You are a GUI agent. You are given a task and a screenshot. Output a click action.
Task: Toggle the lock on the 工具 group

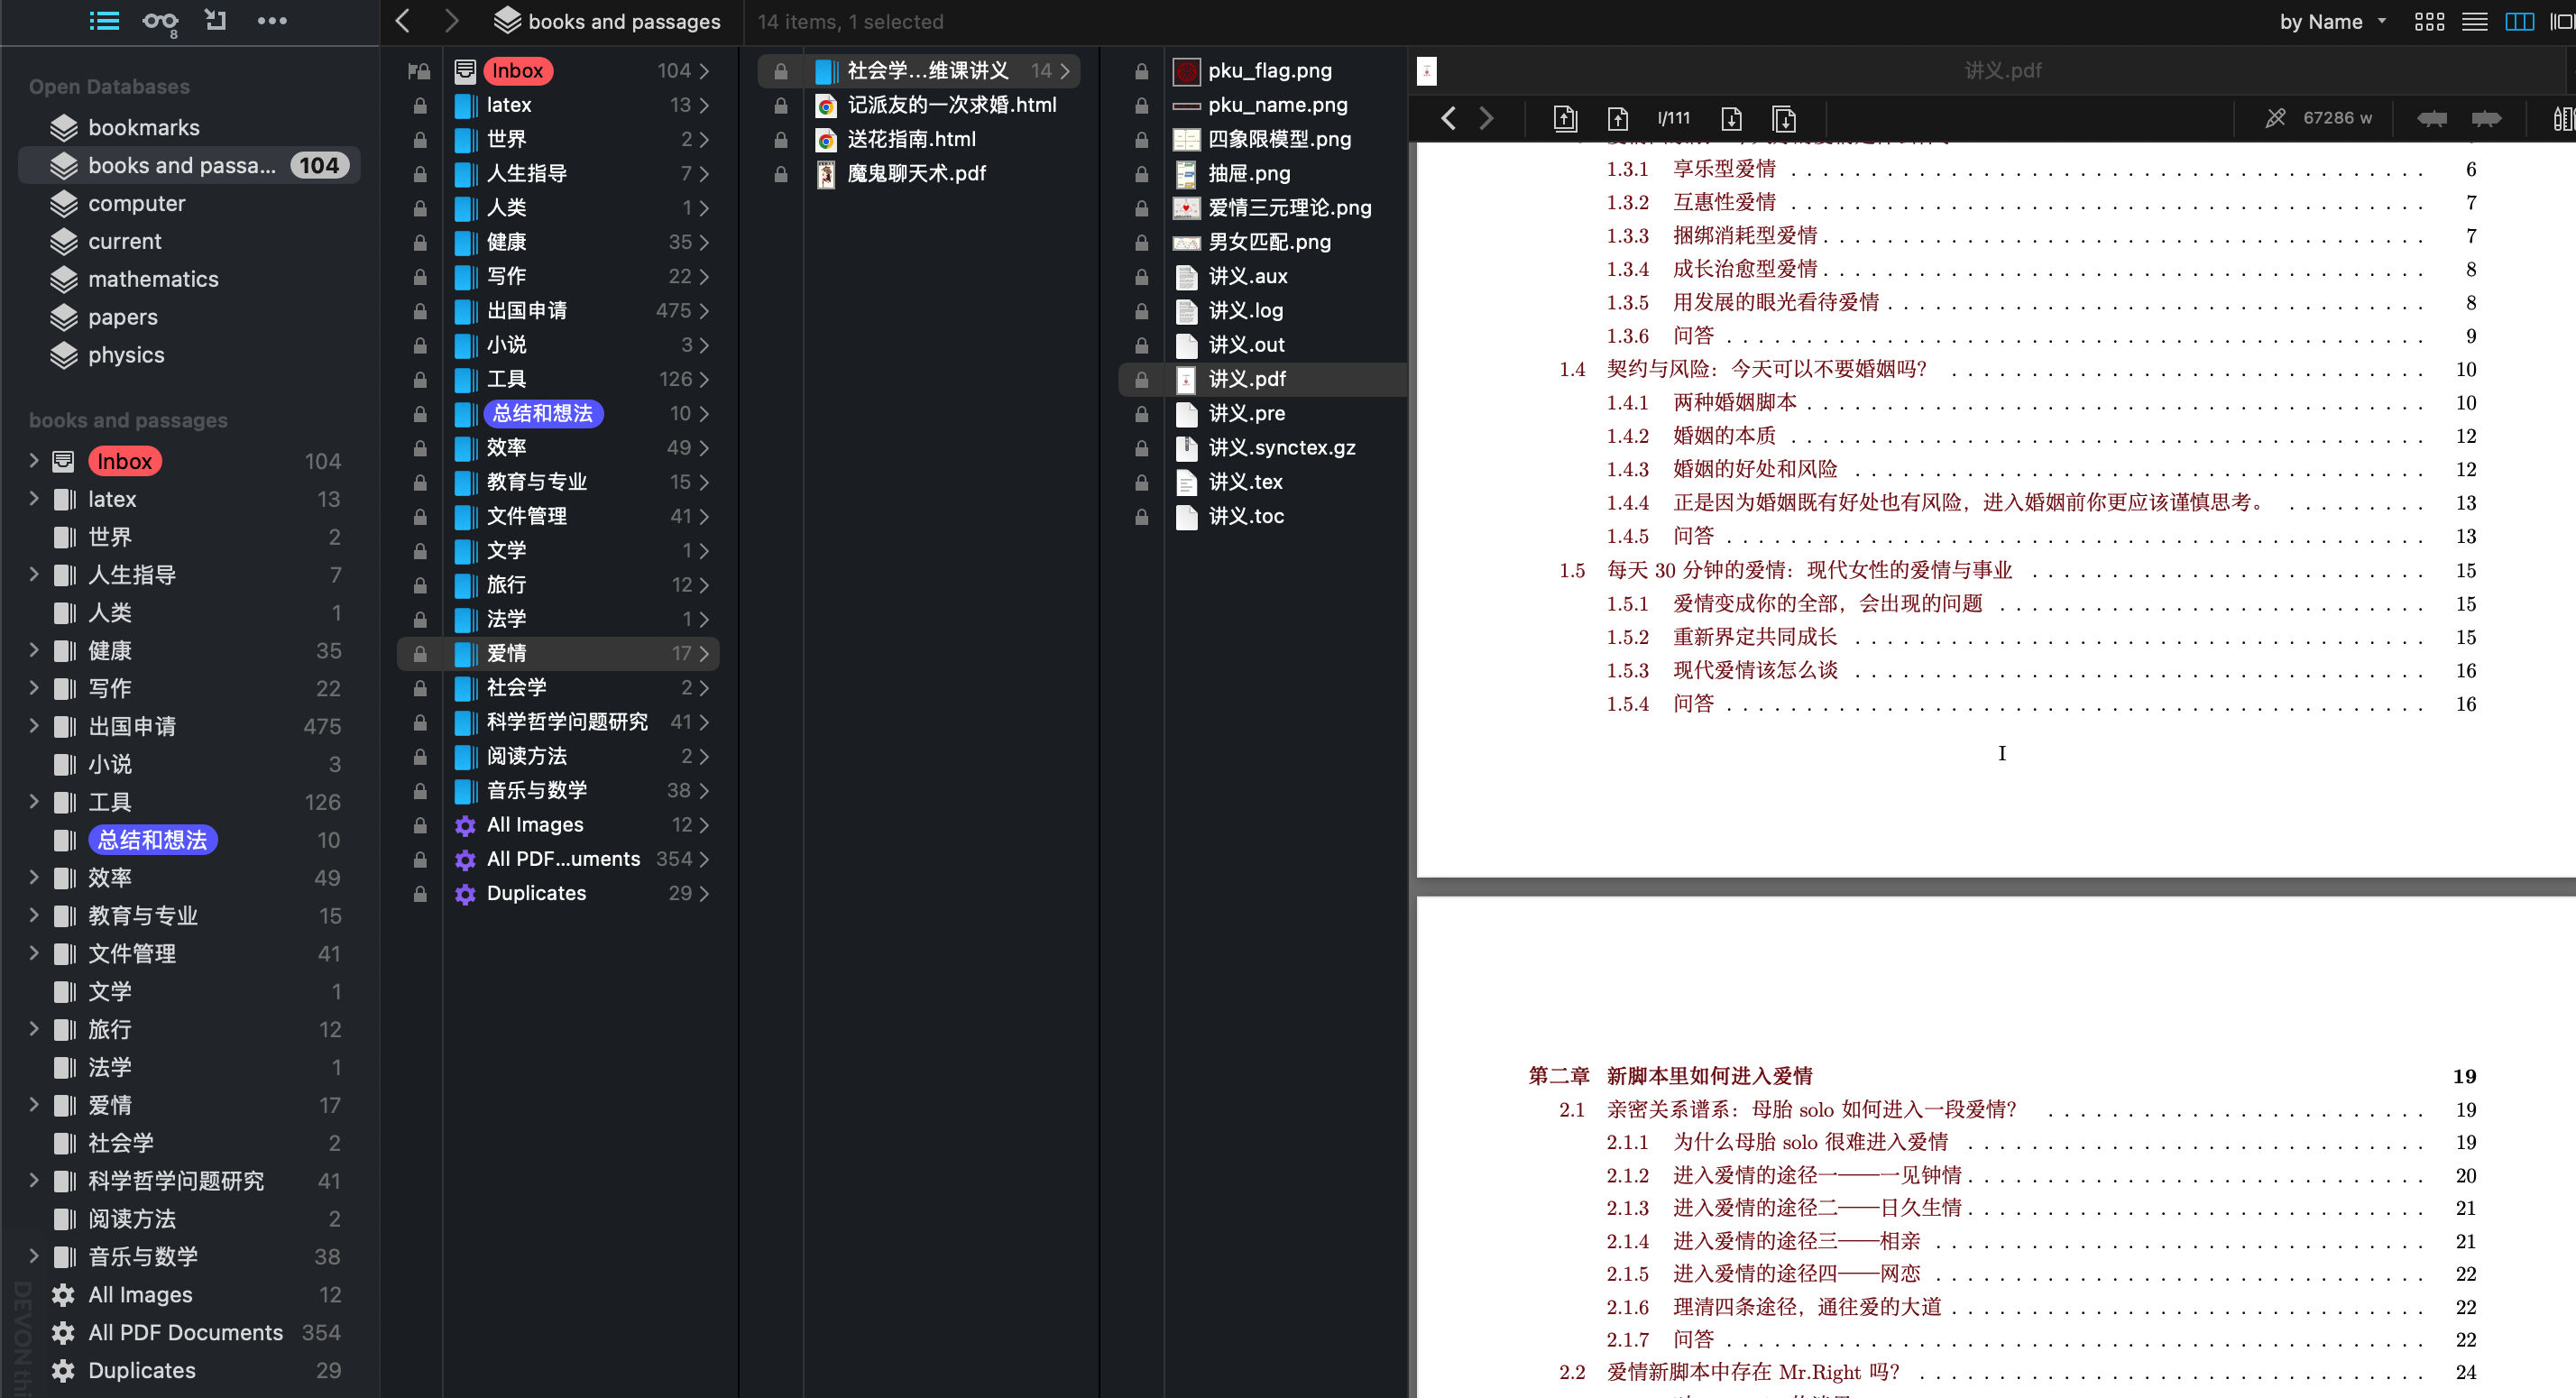coord(420,380)
